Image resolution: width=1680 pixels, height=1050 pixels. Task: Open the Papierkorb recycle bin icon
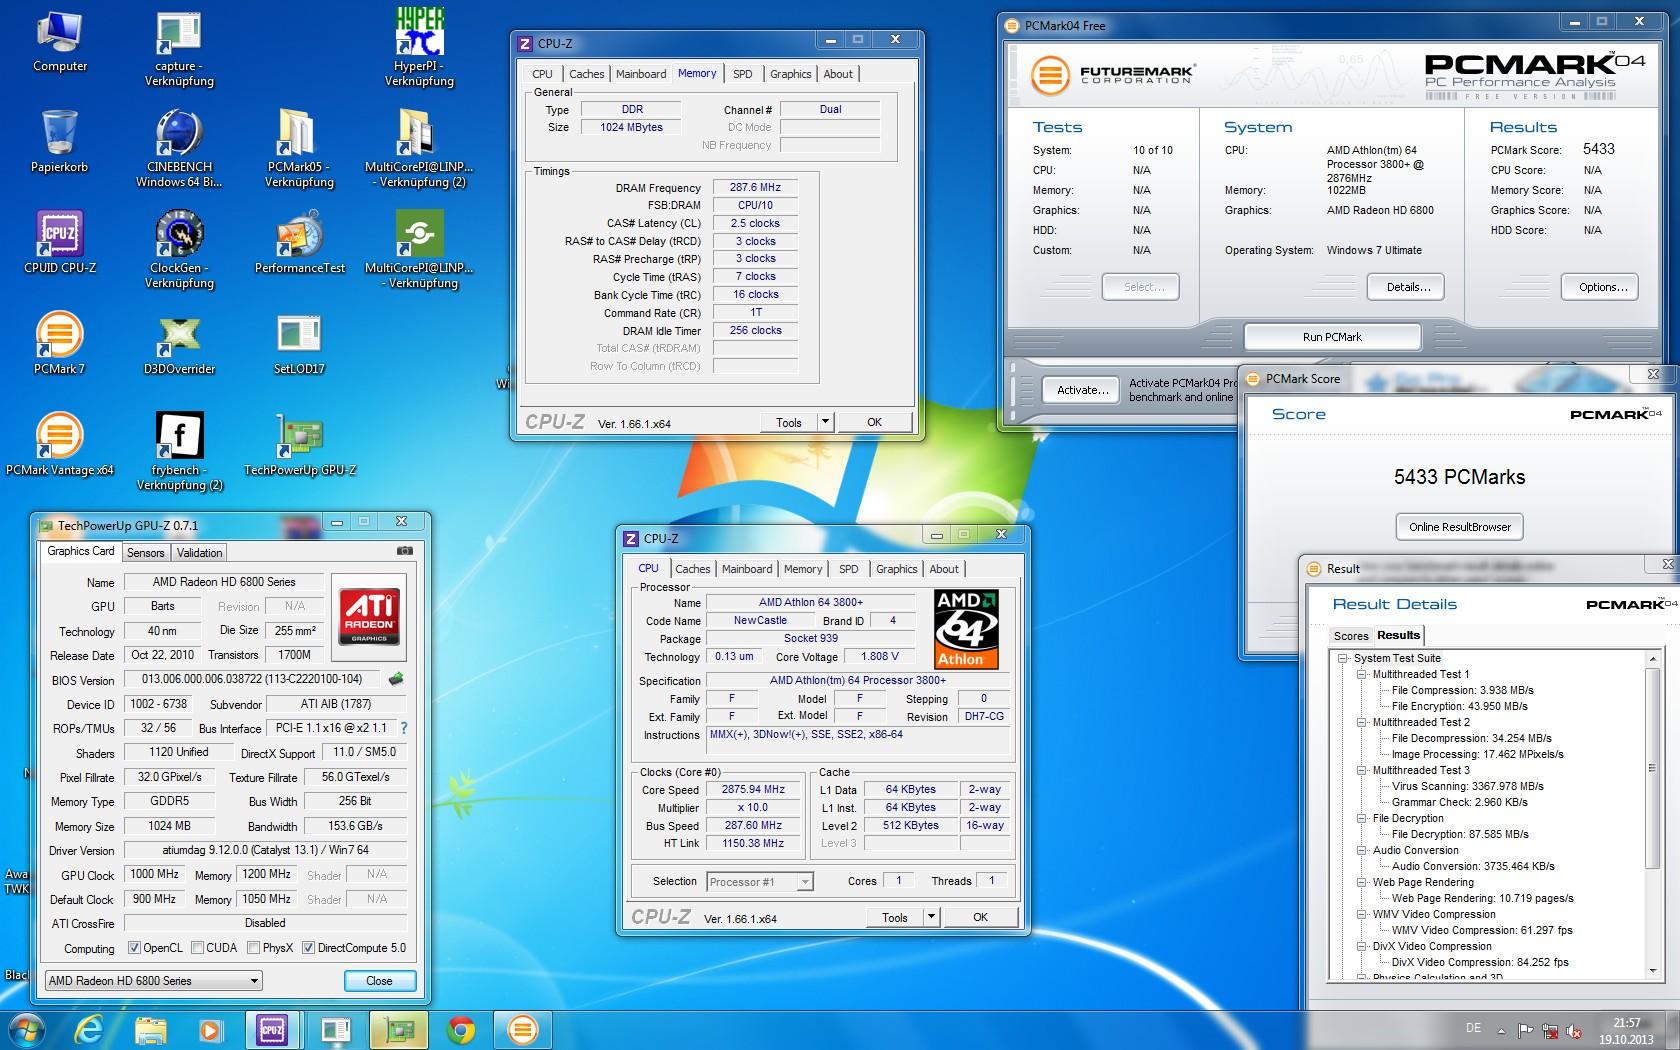coord(60,140)
